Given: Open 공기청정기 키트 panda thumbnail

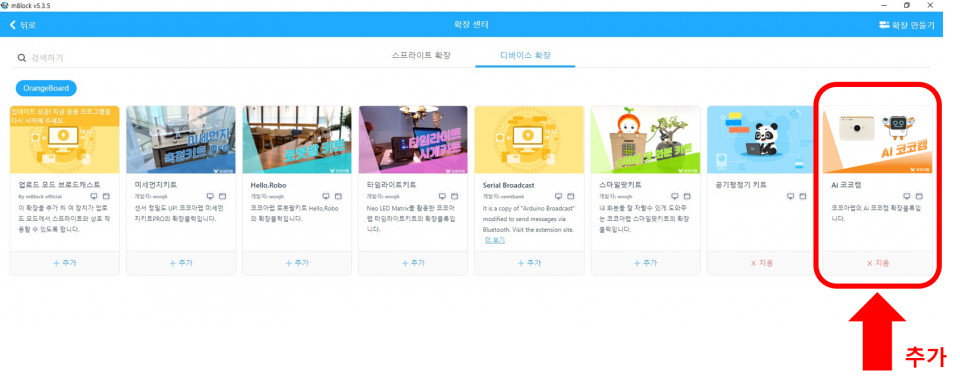Looking at the screenshot, I should (x=762, y=139).
